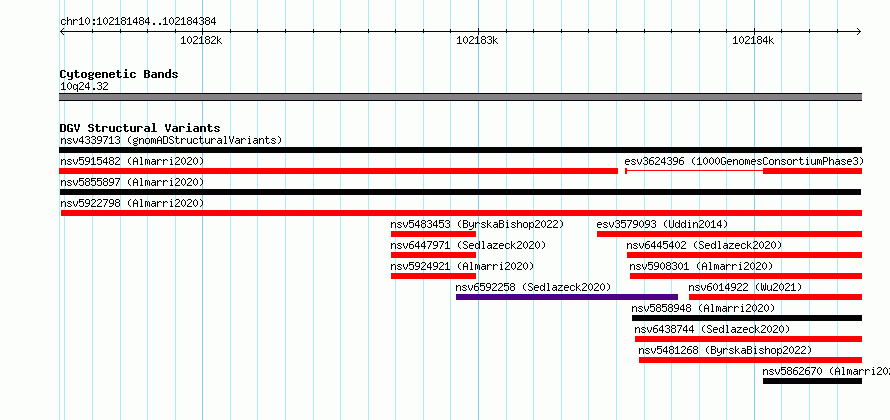890x420 pixels.
Task: Click the red bar under nsv6438744
Action: [x=749, y=339]
